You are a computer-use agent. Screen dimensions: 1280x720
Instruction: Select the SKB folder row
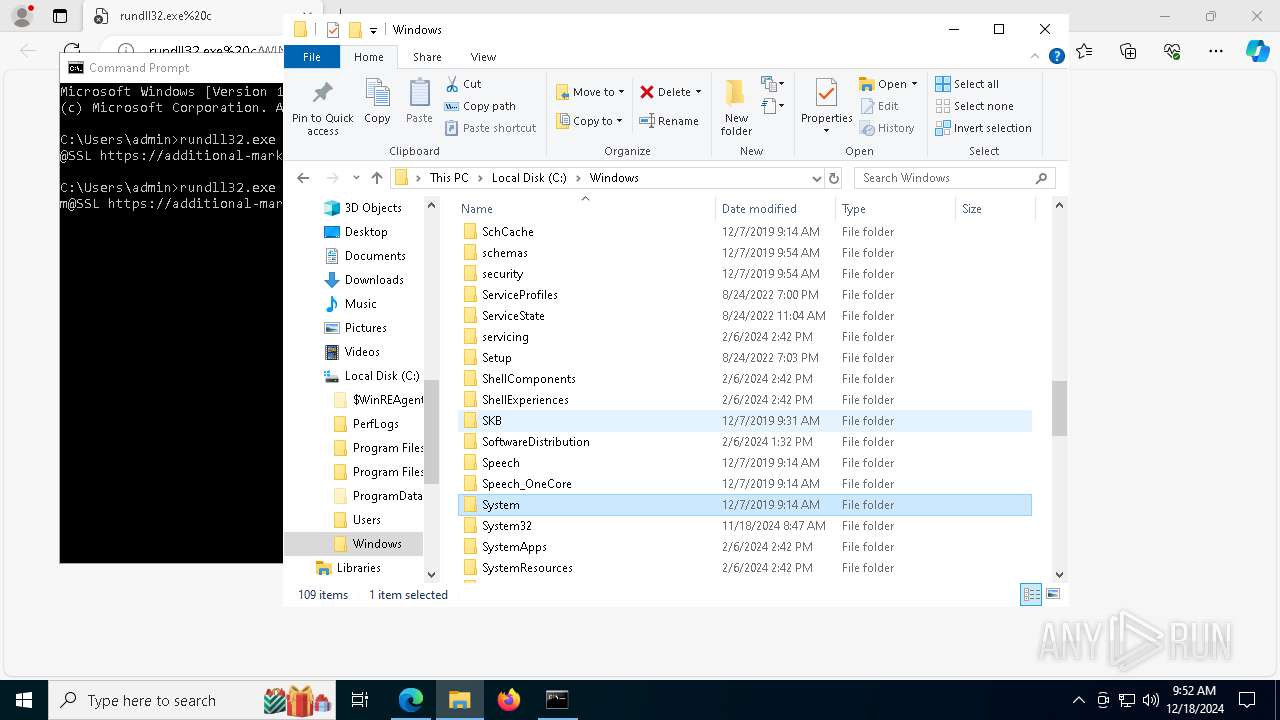[745, 421]
